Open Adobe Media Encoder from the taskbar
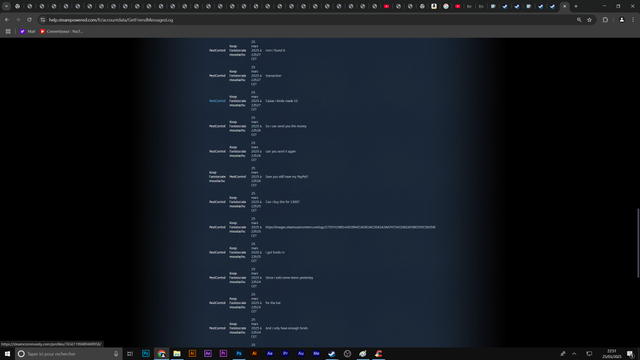The height and width of the screenshot is (360, 640). click(316, 354)
